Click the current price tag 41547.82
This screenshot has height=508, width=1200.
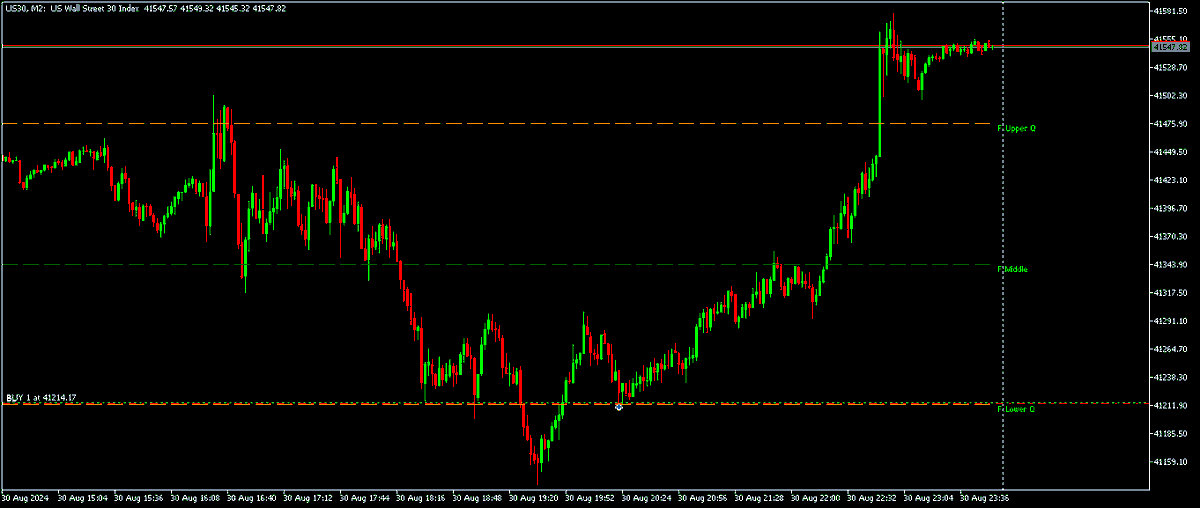tap(1170, 47)
